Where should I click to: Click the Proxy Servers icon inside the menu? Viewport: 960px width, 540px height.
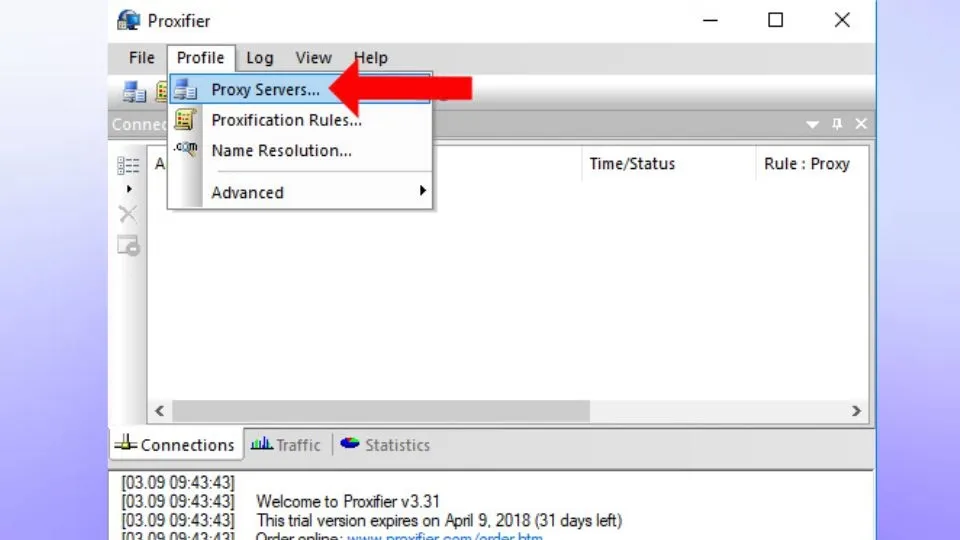(185, 89)
